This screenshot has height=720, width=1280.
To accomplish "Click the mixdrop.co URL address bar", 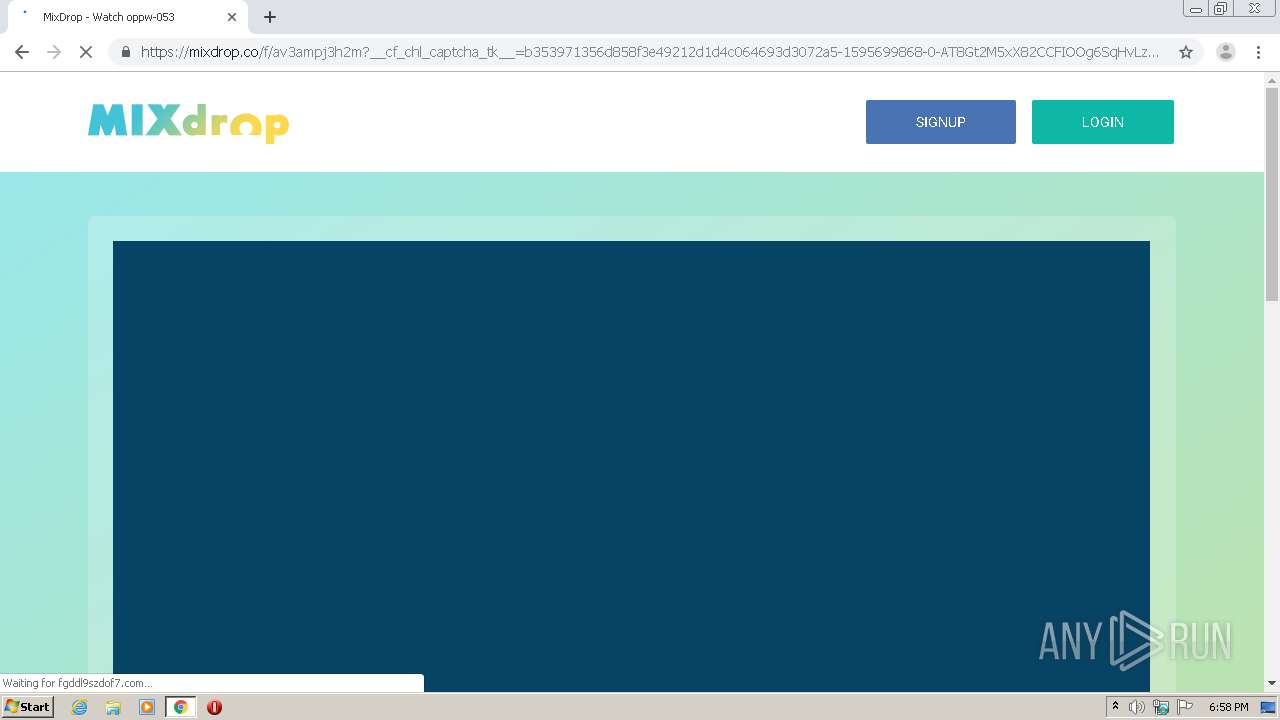I will point(650,52).
